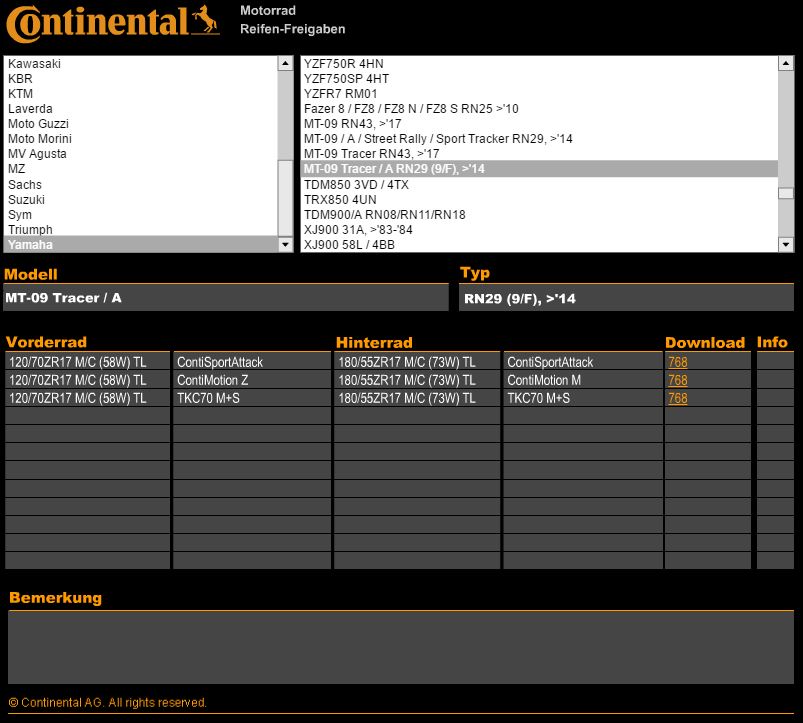The width and height of the screenshot is (803, 723).
Task: Choose XJ900 58L / 4BB model
Action: pos(349,245)
